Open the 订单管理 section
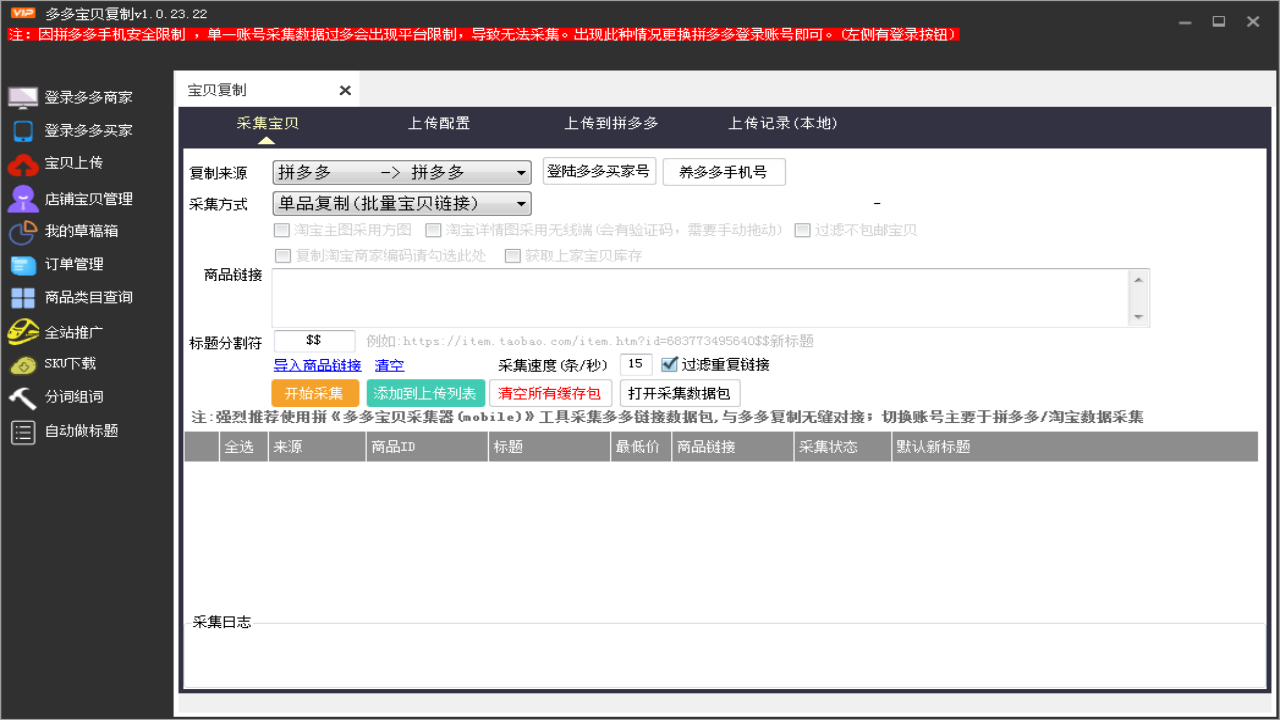Screen dimensions: 1280x720 62,264
